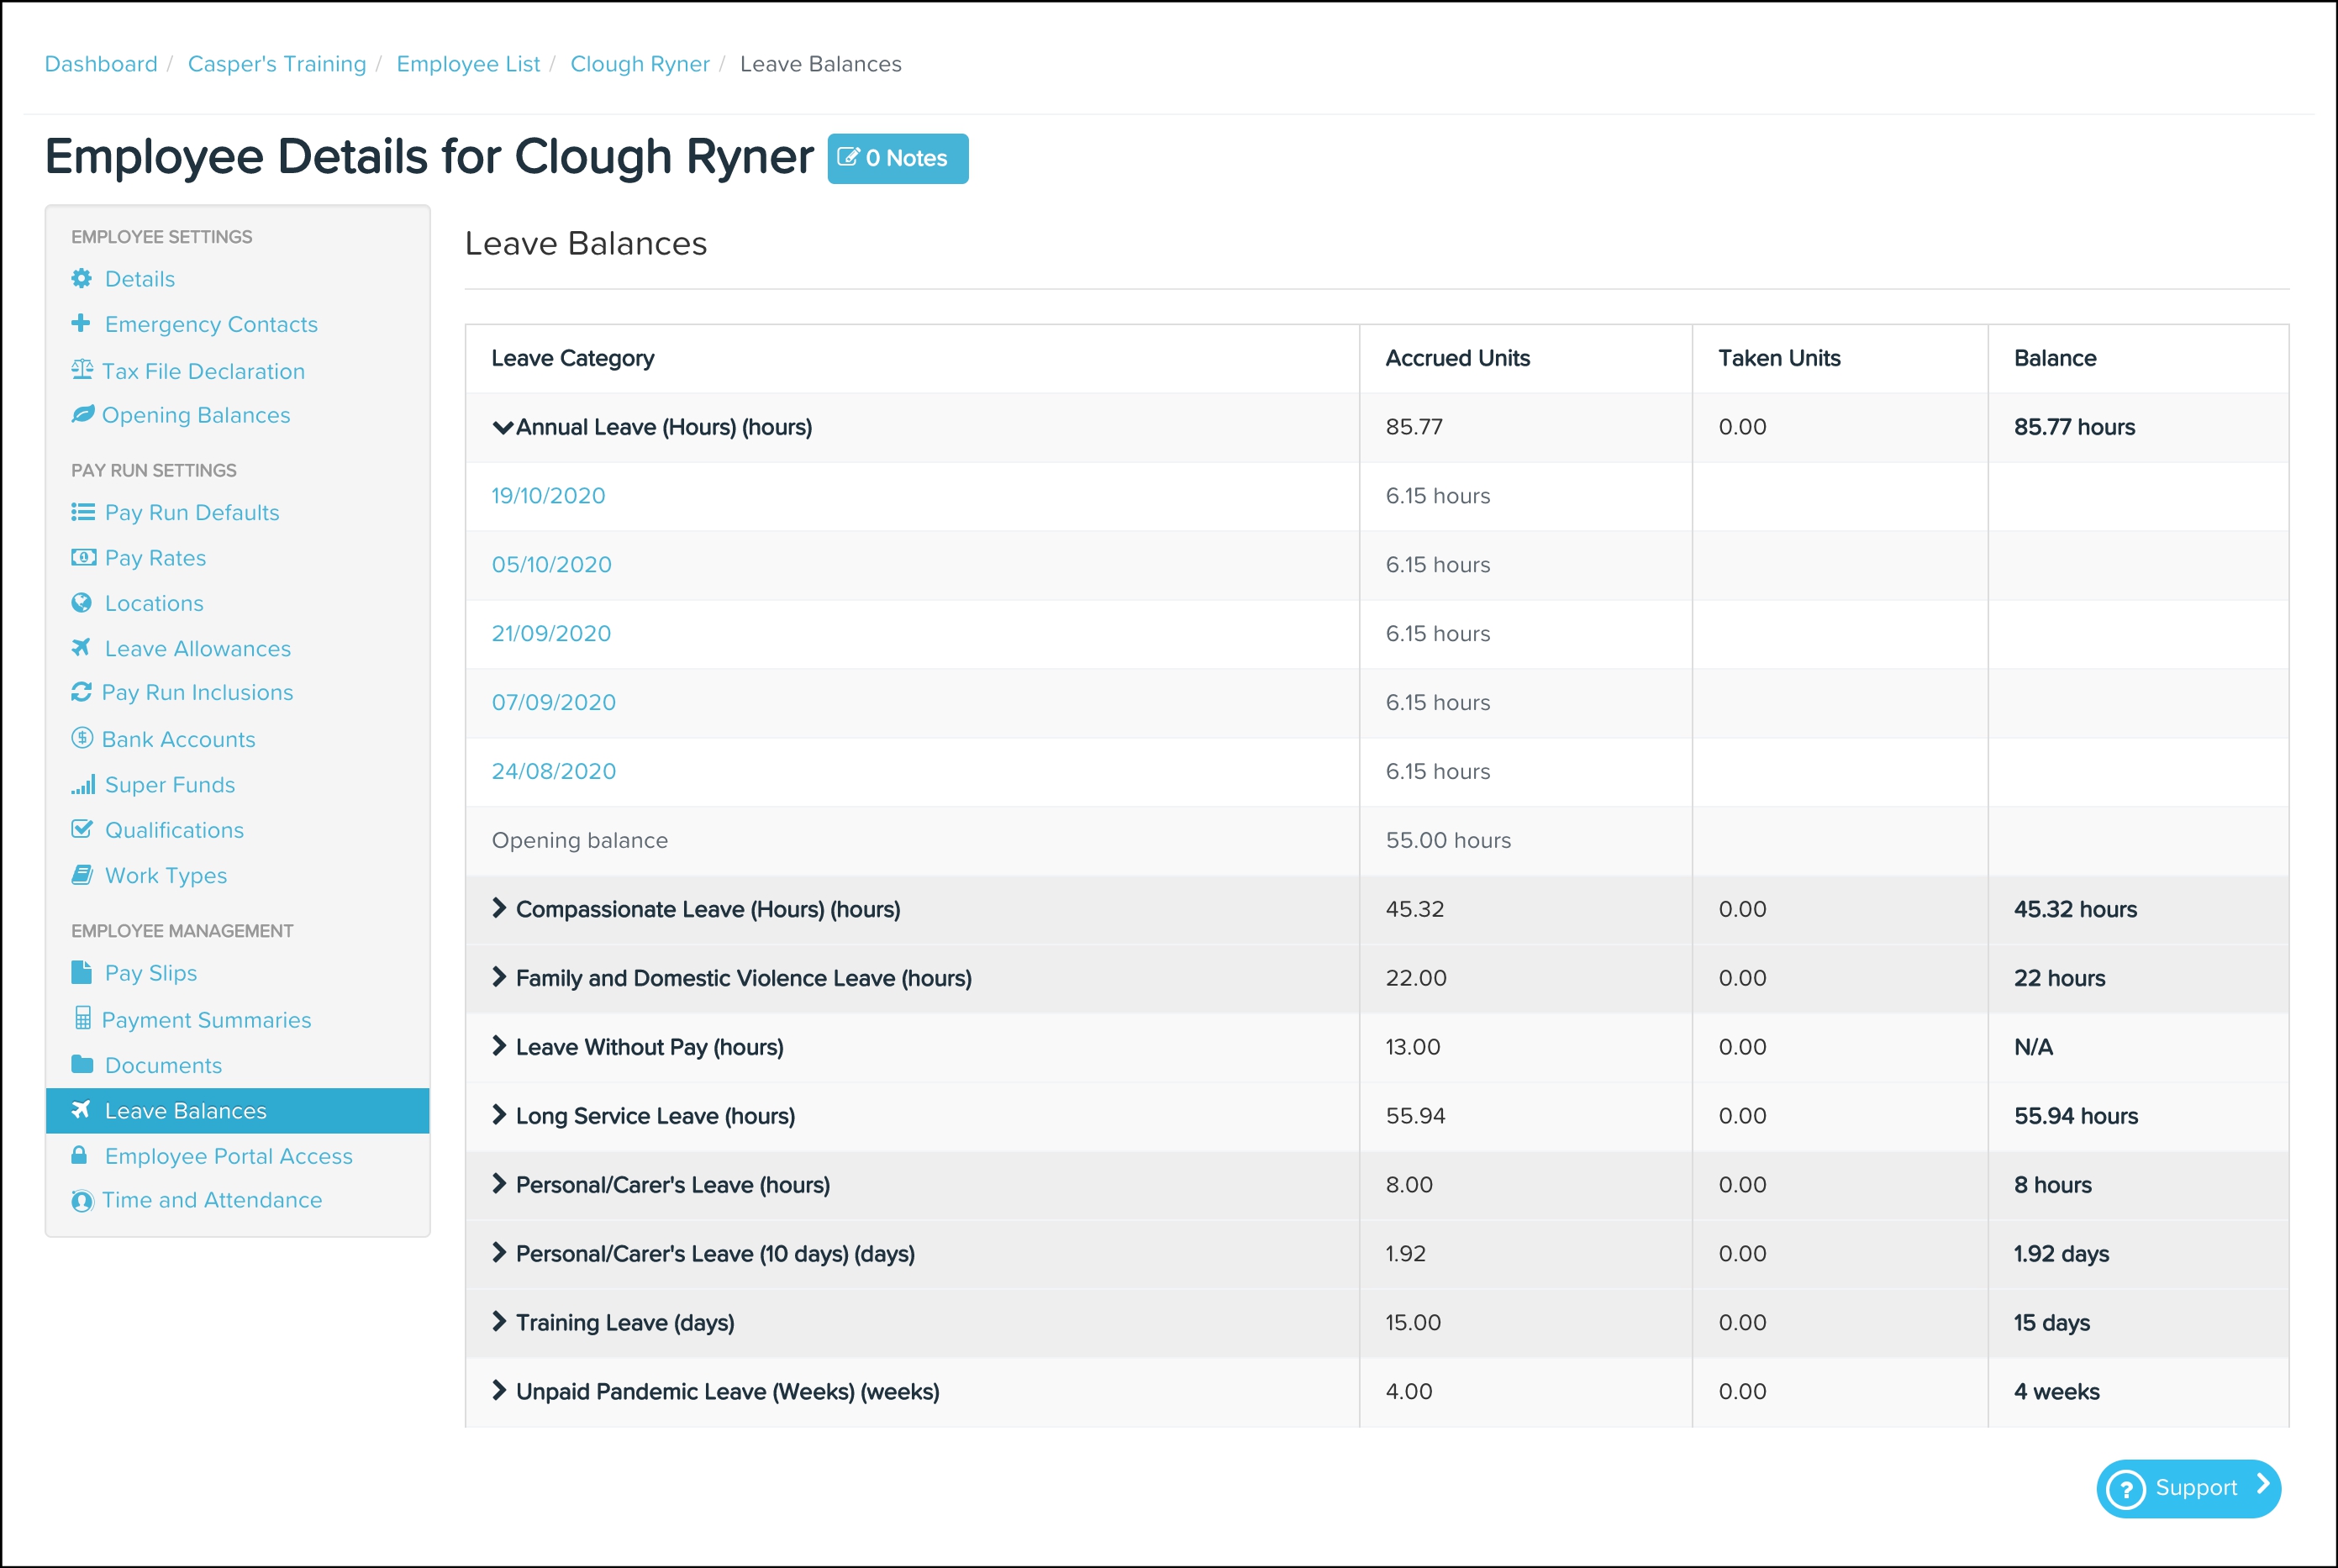The width and height of the screenshot is (2338, 1568).
Task: Navigate to Employee List breadcrumb
Action: tap(467, 64)
